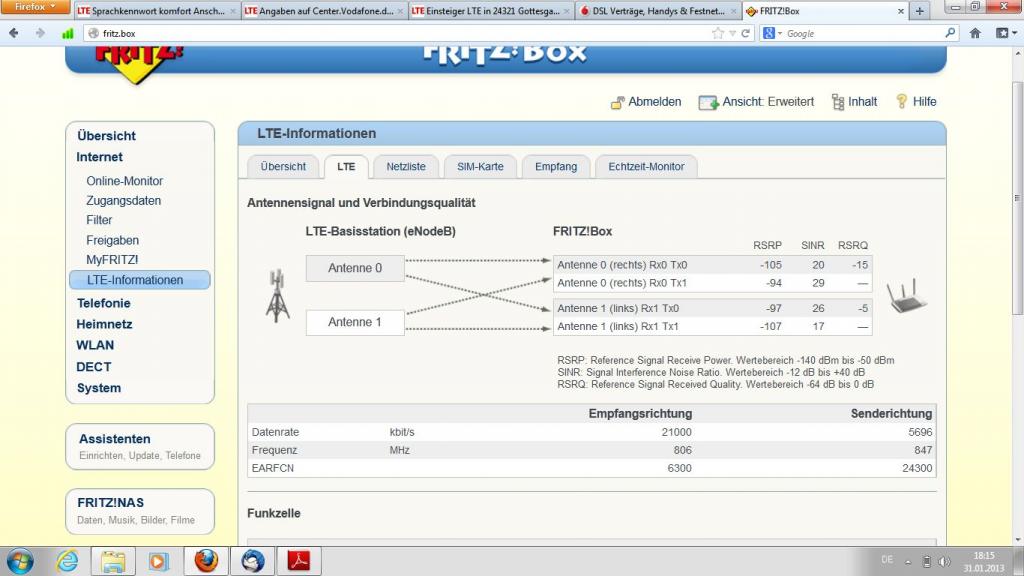Open the Übersicht tab in LTE-Informationen

(x=283, y=167)
